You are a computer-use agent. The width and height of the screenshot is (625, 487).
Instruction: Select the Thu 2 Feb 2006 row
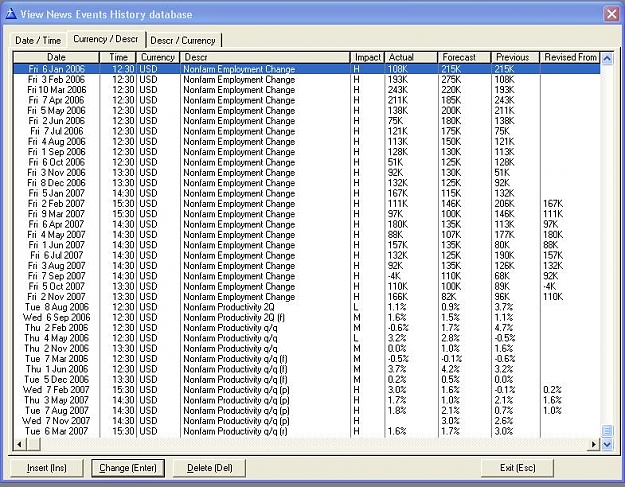pos(307,328)
